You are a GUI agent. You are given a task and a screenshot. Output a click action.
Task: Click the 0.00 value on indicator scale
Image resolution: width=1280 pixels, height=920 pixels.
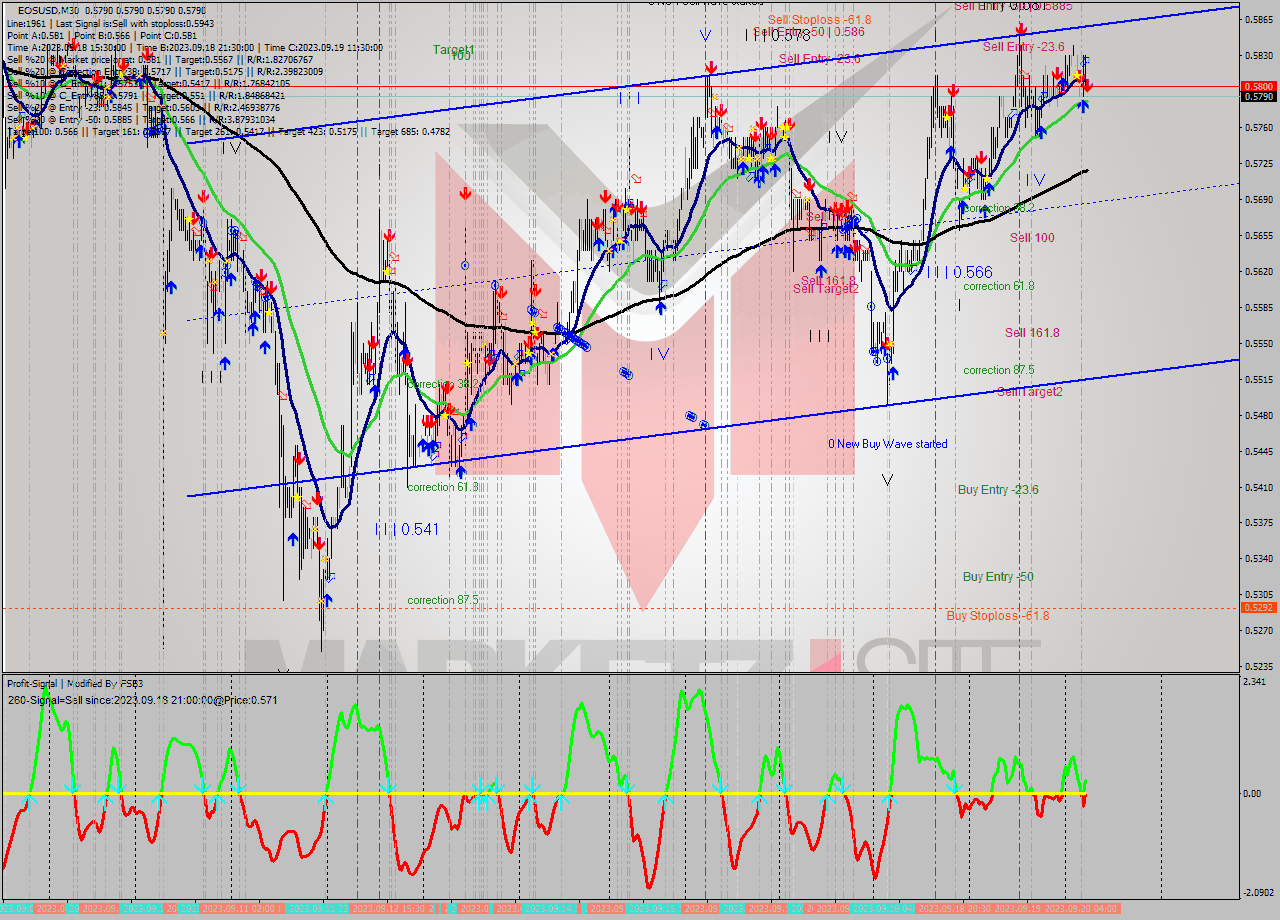click(1252, 793)
